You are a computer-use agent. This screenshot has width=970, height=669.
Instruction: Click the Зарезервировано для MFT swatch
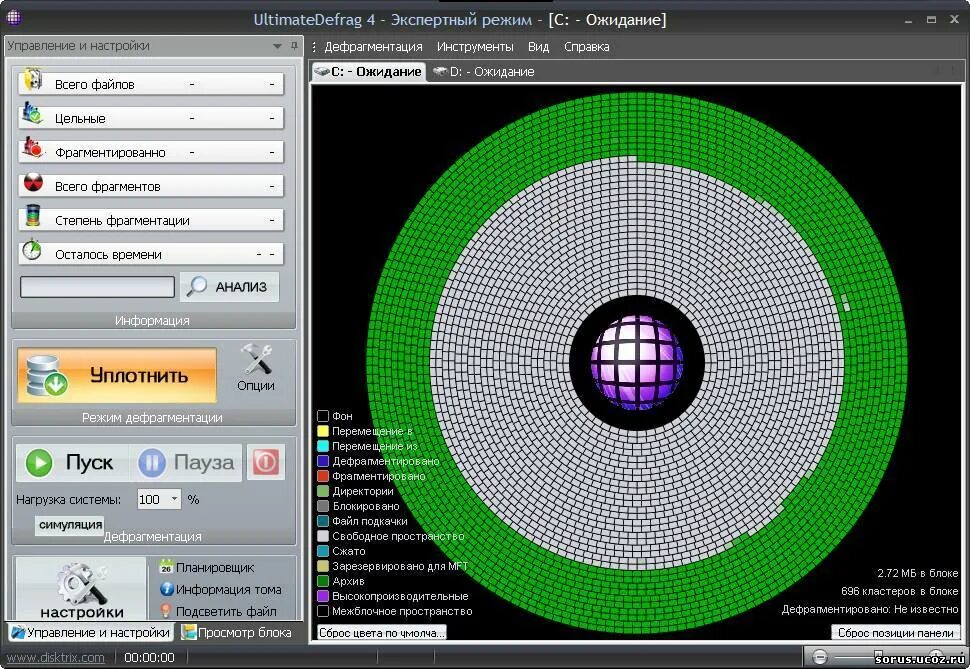pos(323,566)
